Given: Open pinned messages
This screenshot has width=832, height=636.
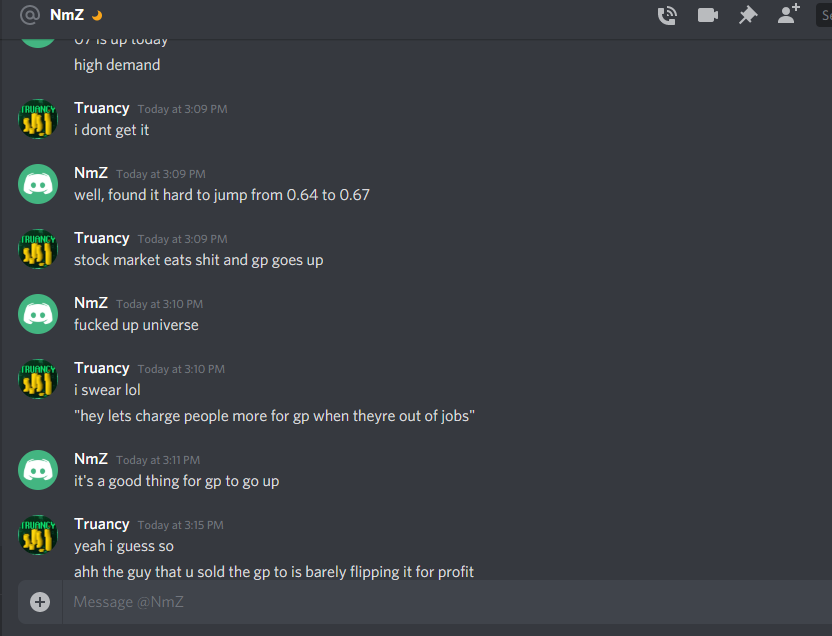Looking at the screenshot, I should tap(748, 15).
